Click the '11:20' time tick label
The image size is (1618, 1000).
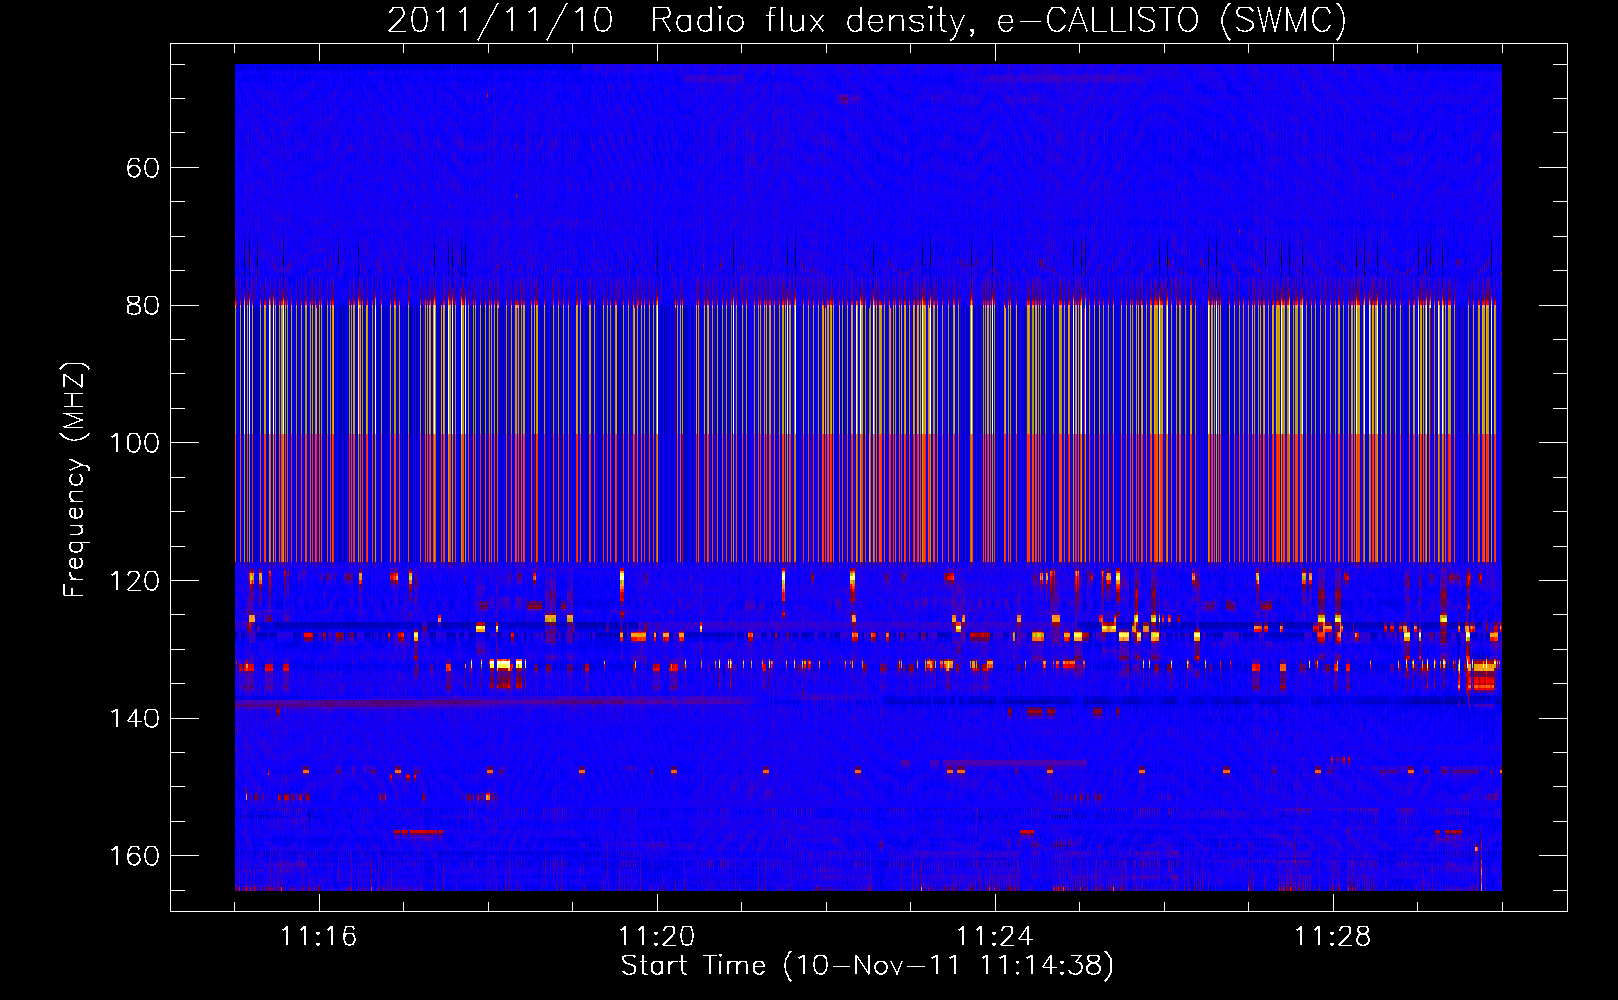(x=656, y=936)
